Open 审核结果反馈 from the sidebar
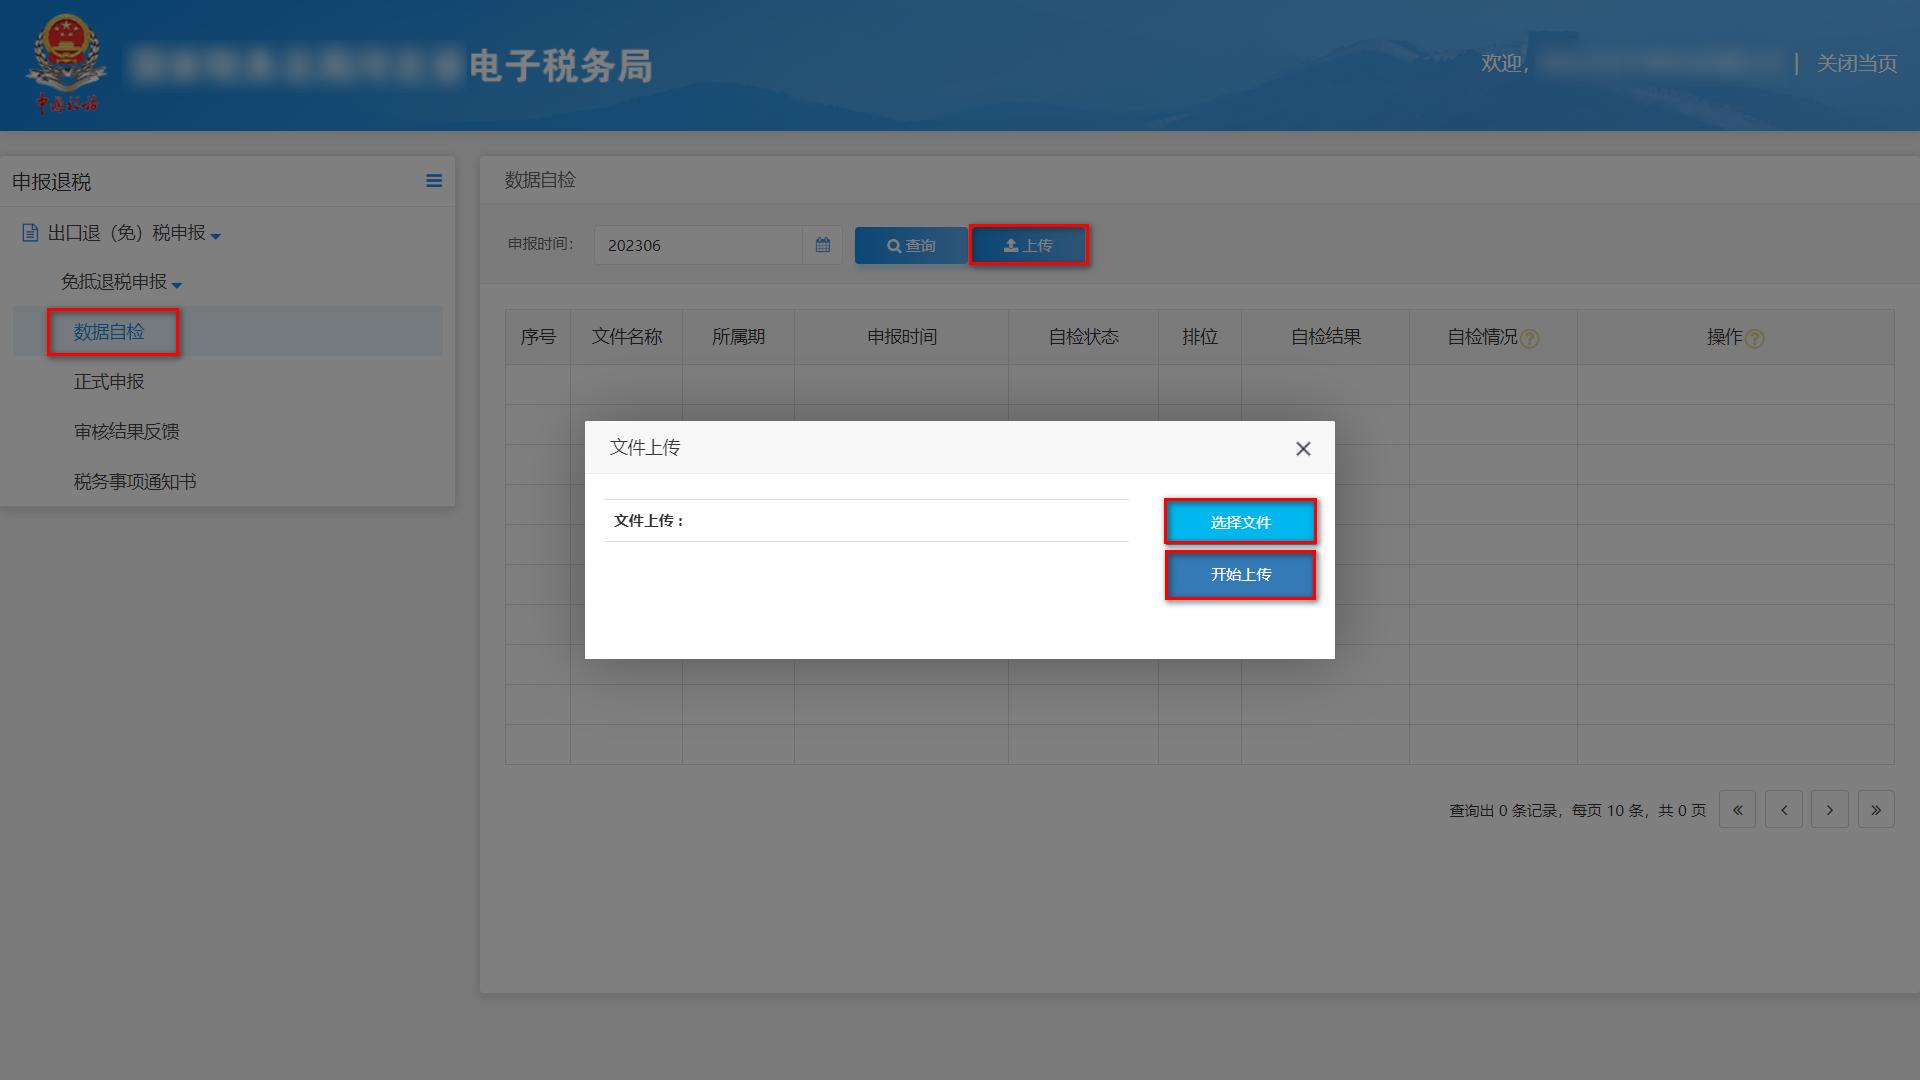 click(x=125, y=431)
